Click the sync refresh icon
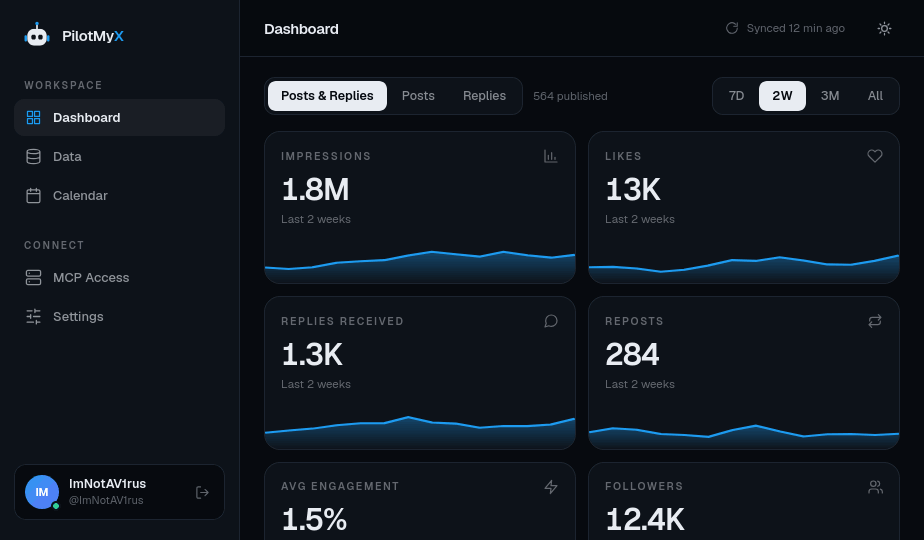924x540 pixels. tap(732, 28)
